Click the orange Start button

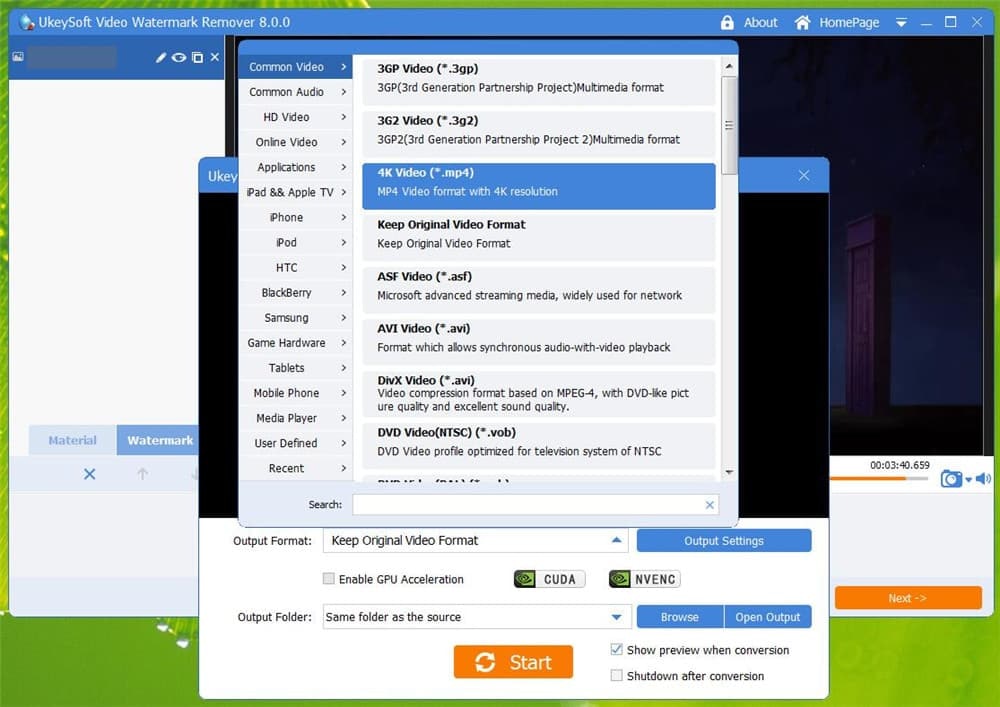click(x=513, y=662)
